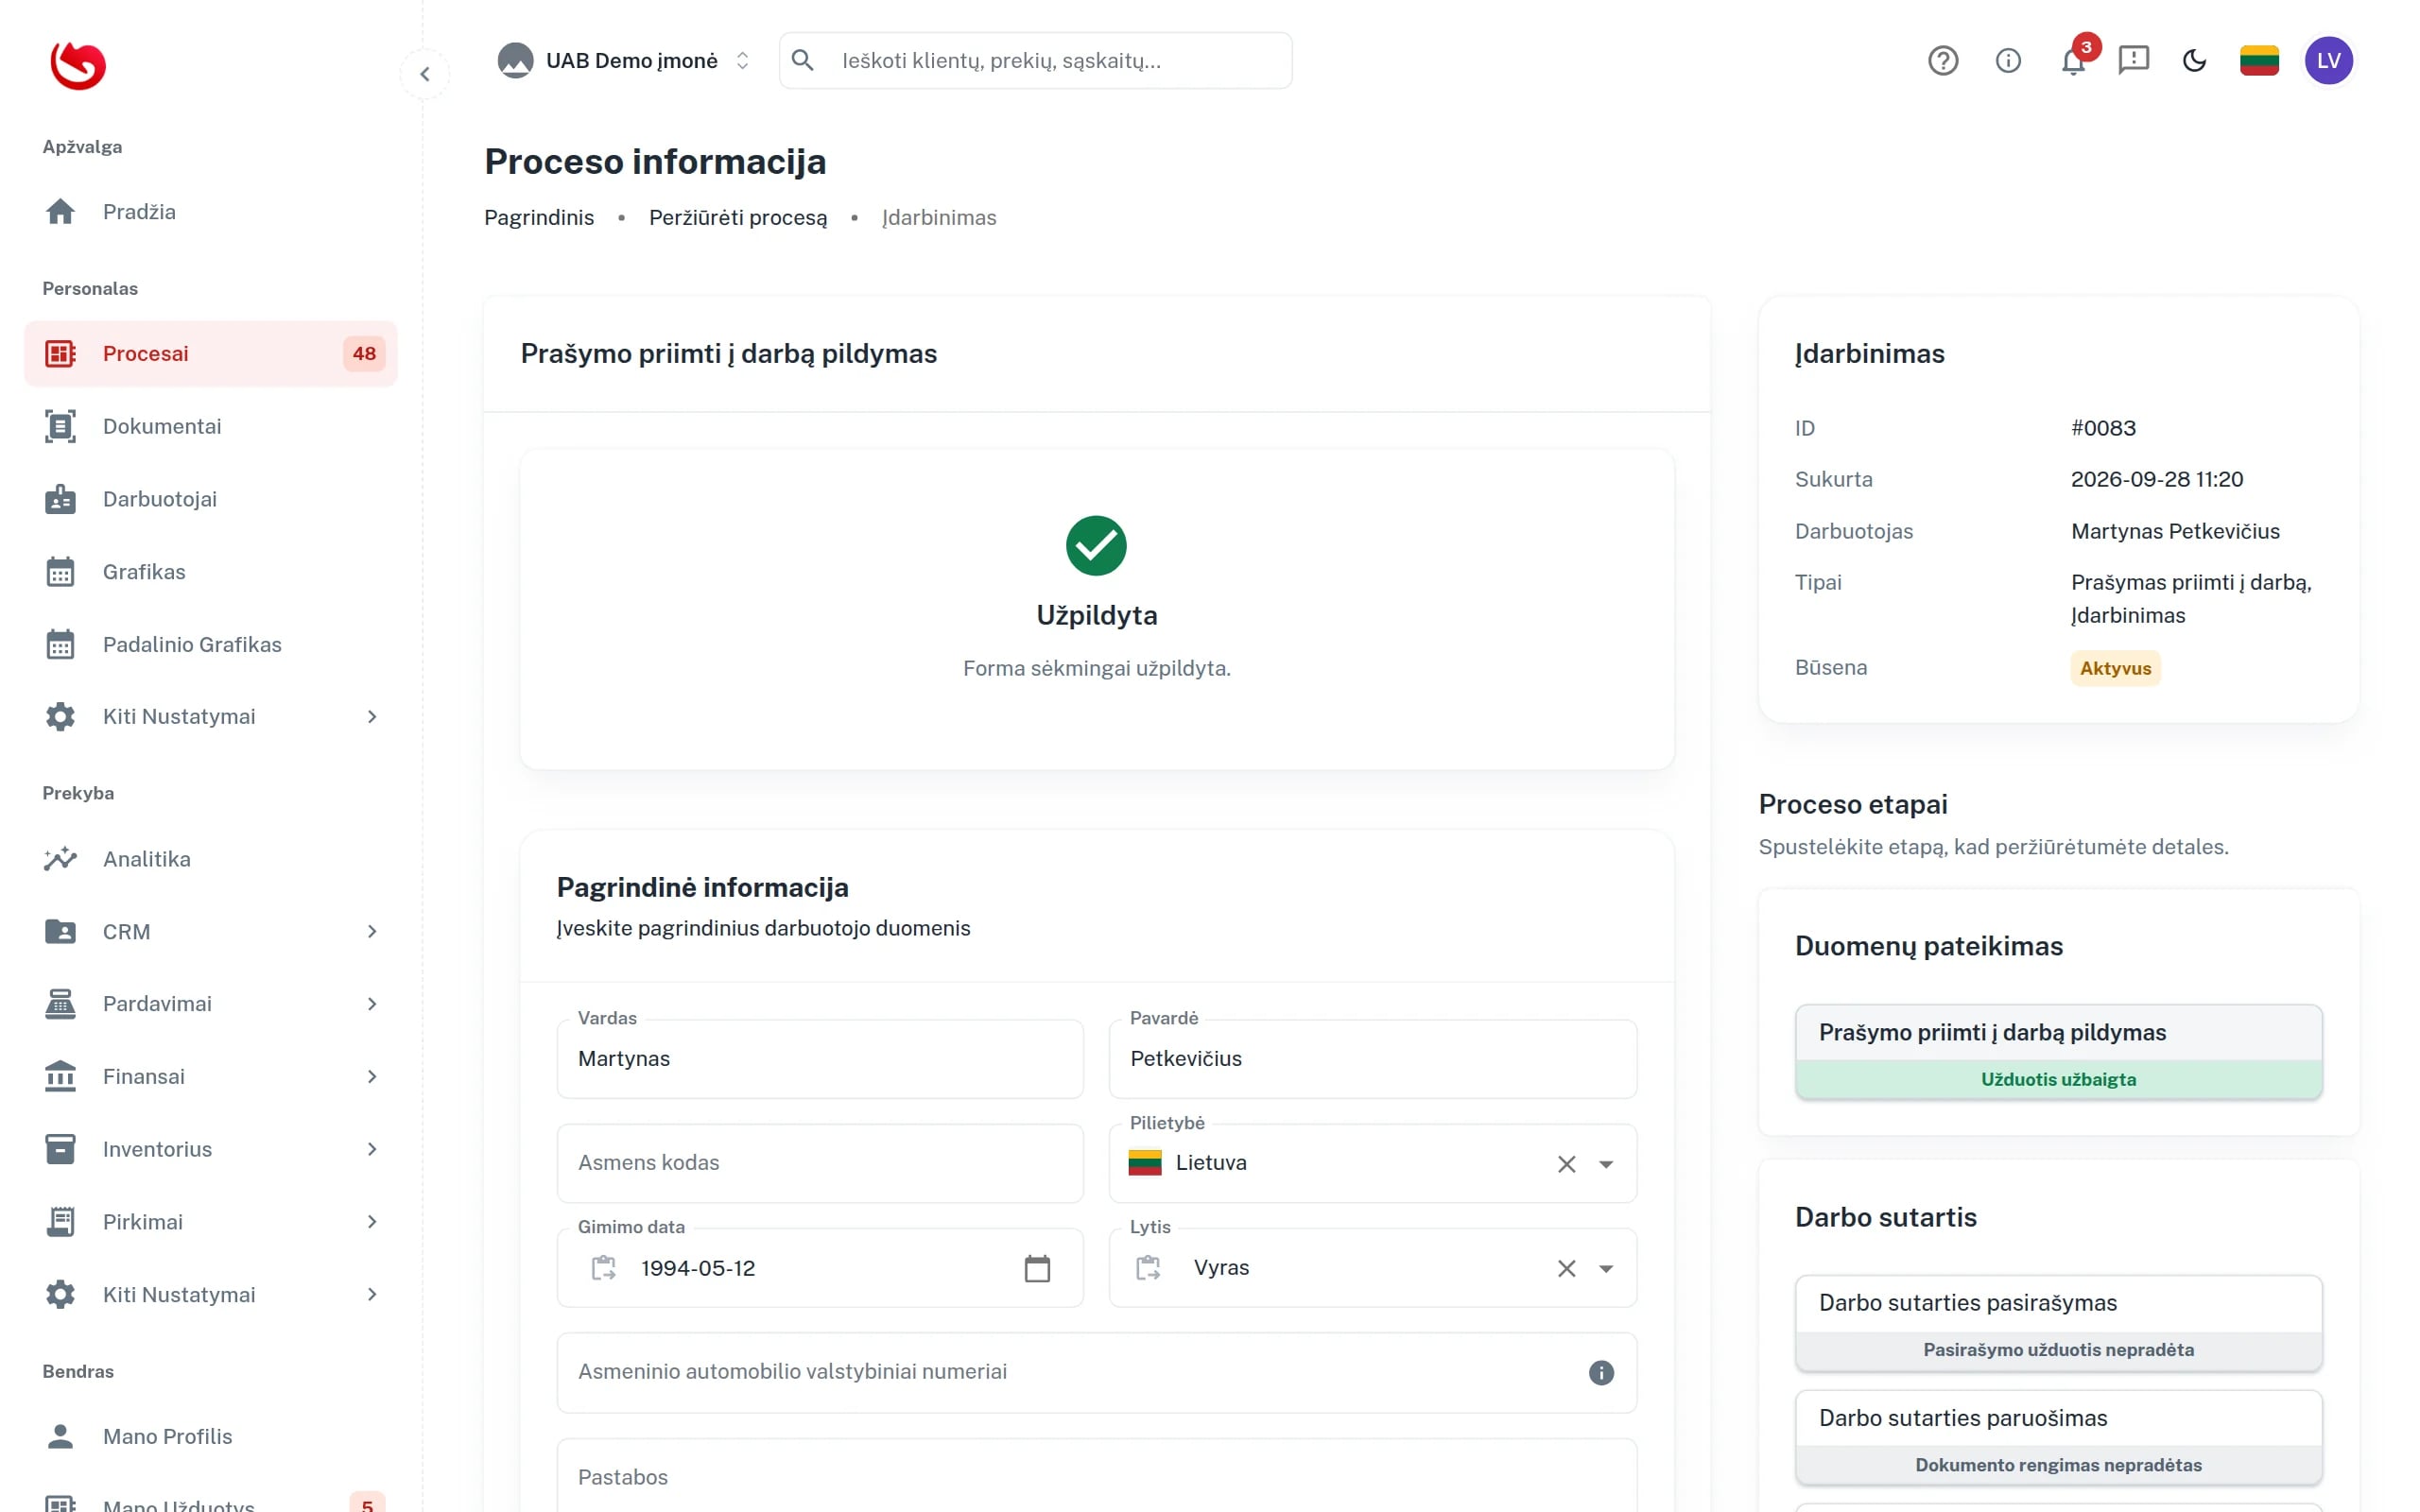Viewport: 2420px width, 1512px height.
Task: Open Dokumentai in the sidebar
Action: point(211,426)
